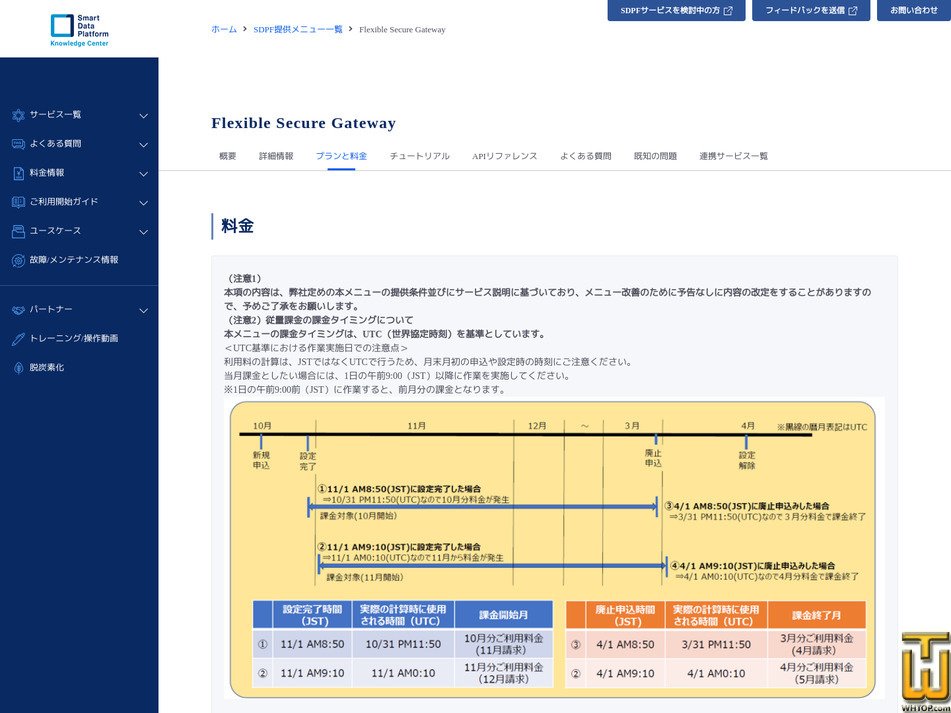Click the gear icon beside サービス一覧
This screenshot has height=713, width=951.
(18, 115)
